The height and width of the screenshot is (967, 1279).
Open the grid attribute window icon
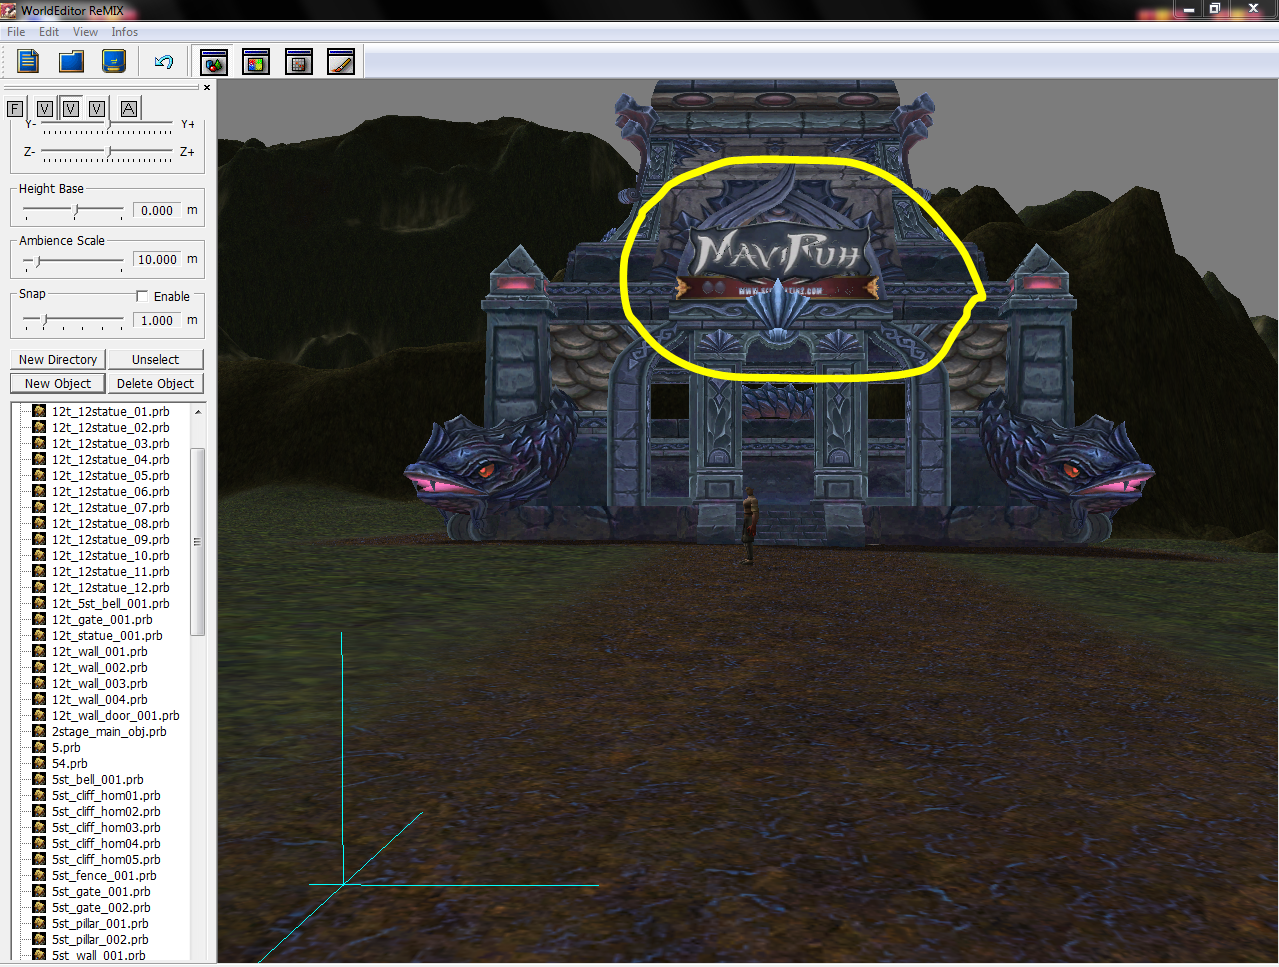pos(298,62)
